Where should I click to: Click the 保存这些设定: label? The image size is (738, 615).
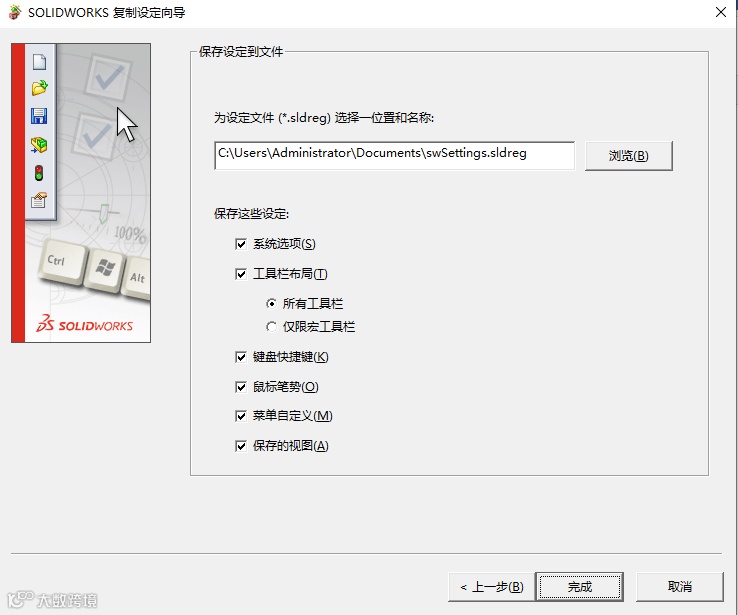[x=251, y=214]
